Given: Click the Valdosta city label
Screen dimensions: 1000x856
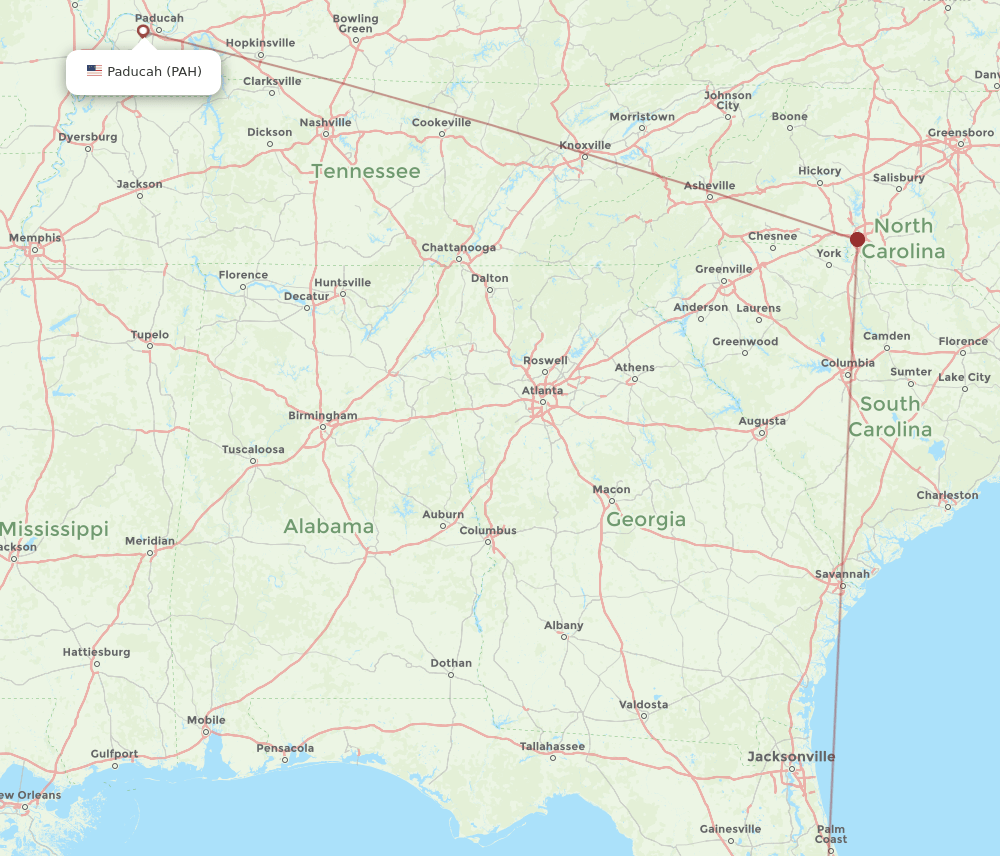Looking at the screenshot, I should (643, 704).
